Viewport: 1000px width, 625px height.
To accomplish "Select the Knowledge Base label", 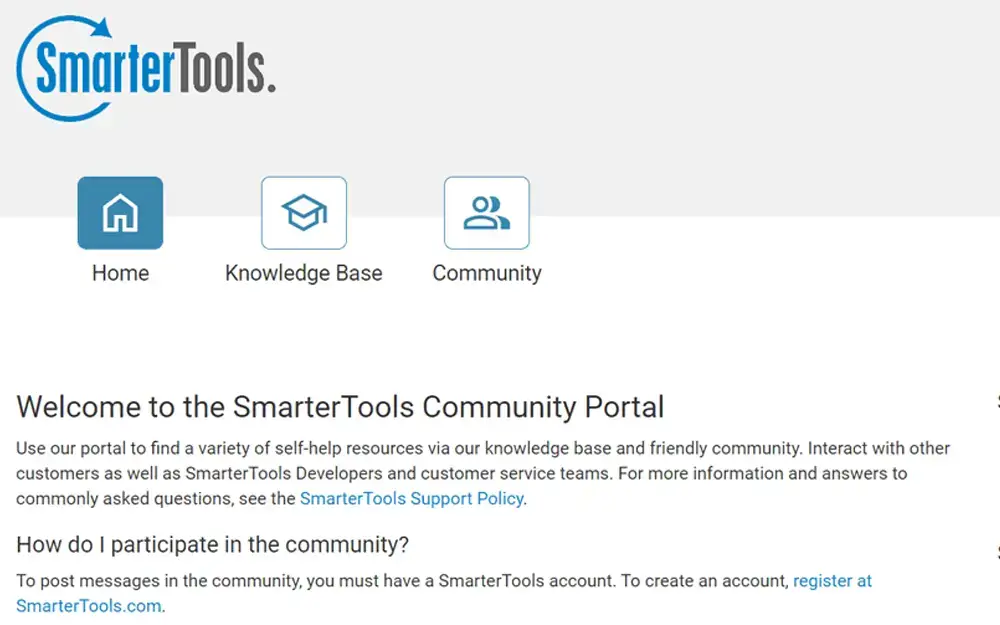I will pos(304,273).
